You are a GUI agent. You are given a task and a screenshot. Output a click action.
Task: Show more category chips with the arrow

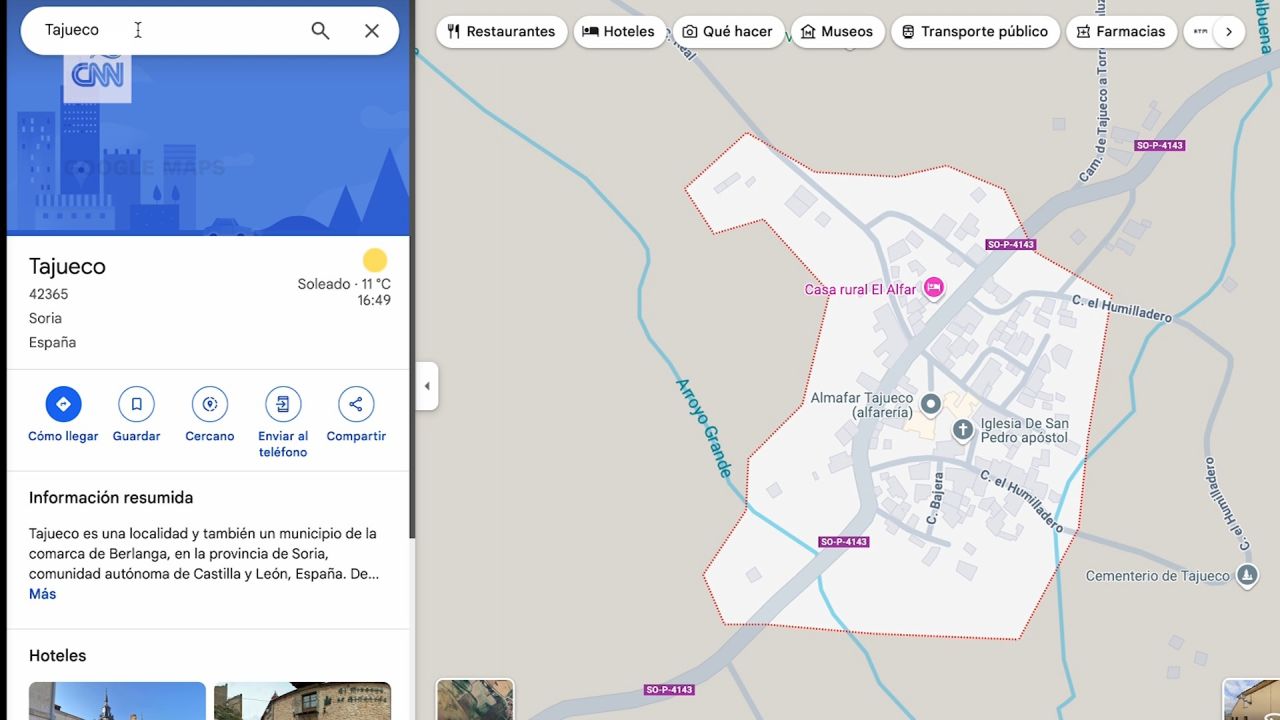pyautogui.click(x=1229, y=31)
